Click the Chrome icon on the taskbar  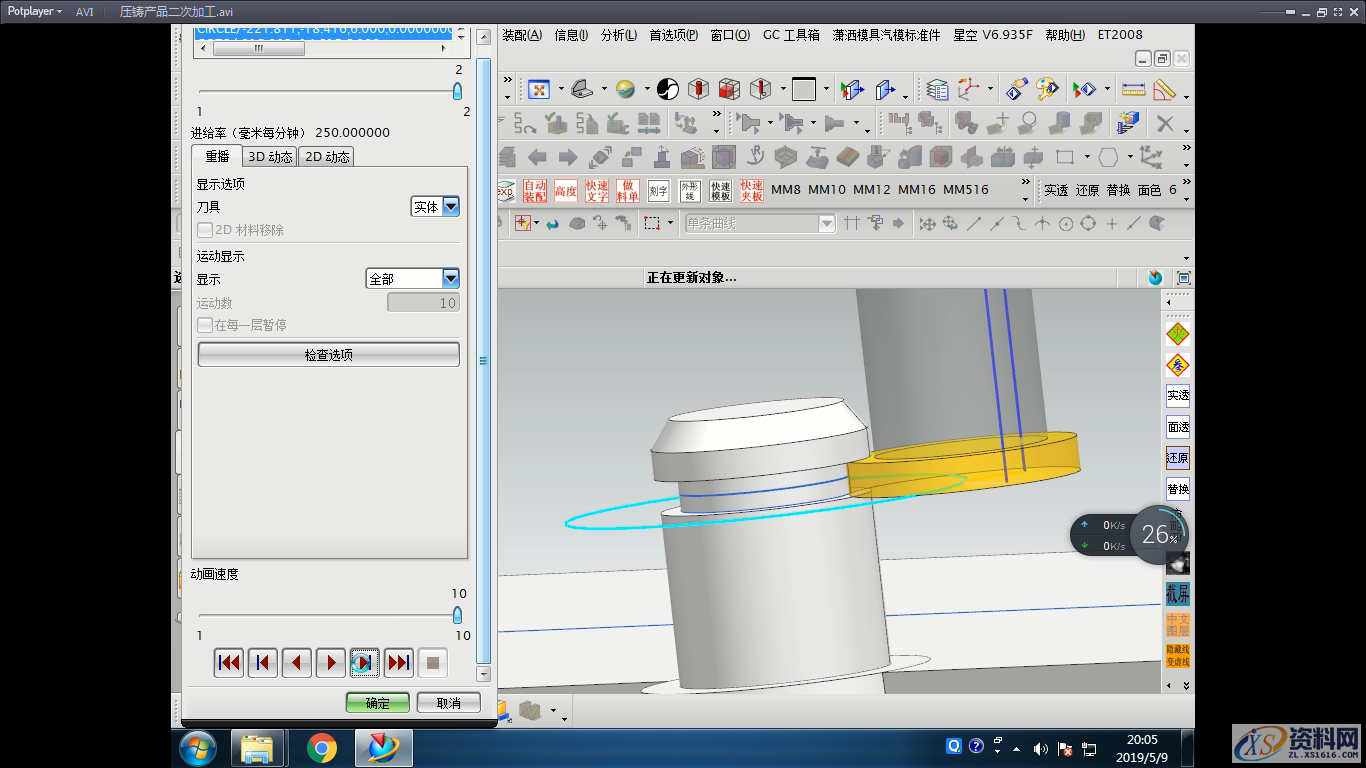pos(321,747)
